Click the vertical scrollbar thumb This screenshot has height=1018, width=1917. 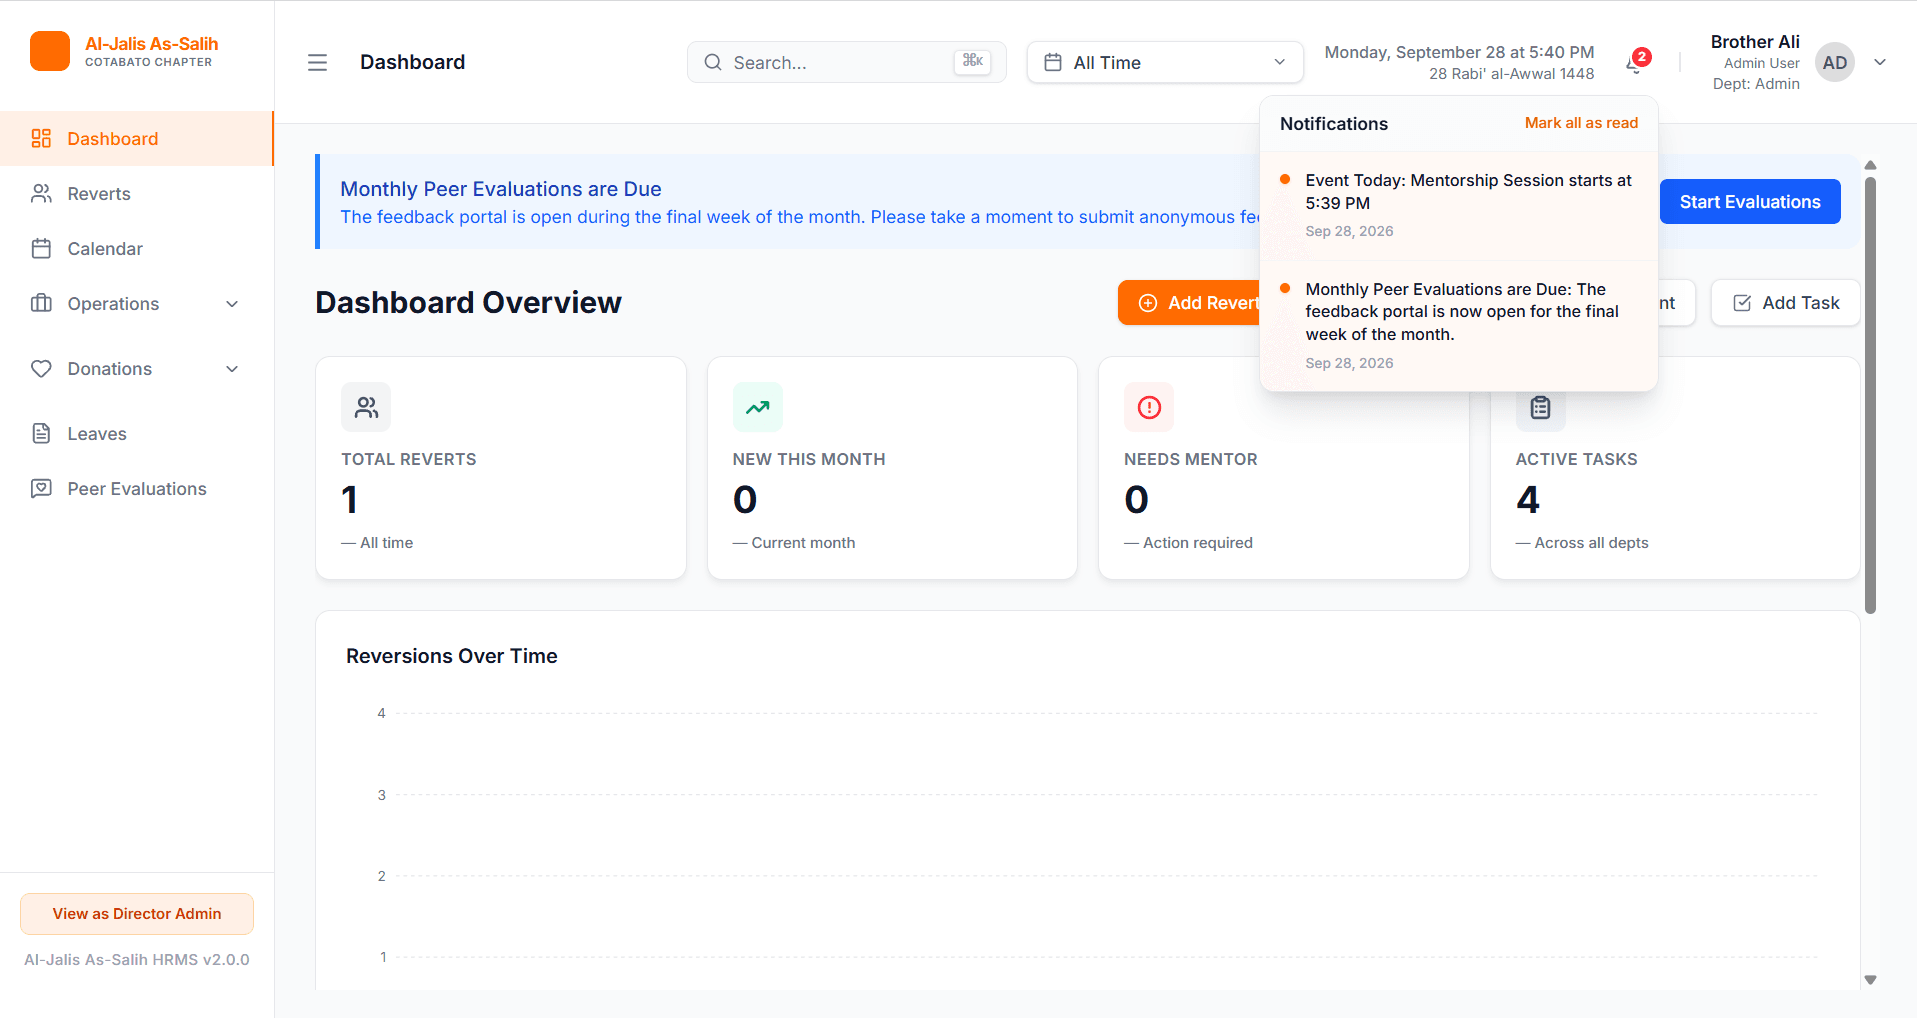pos(1870,395)
